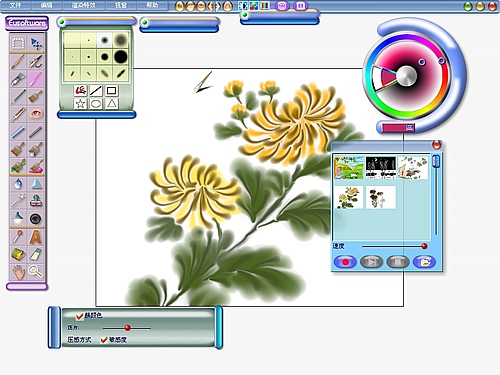Pick the red pin eyedropper tool

click(x=18, y=237)
